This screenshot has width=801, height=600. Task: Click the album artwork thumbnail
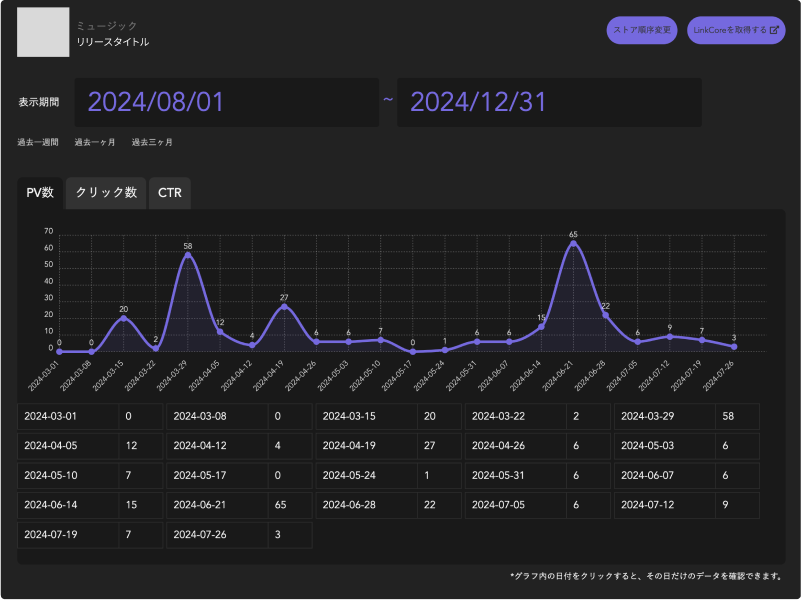point(43,32)
